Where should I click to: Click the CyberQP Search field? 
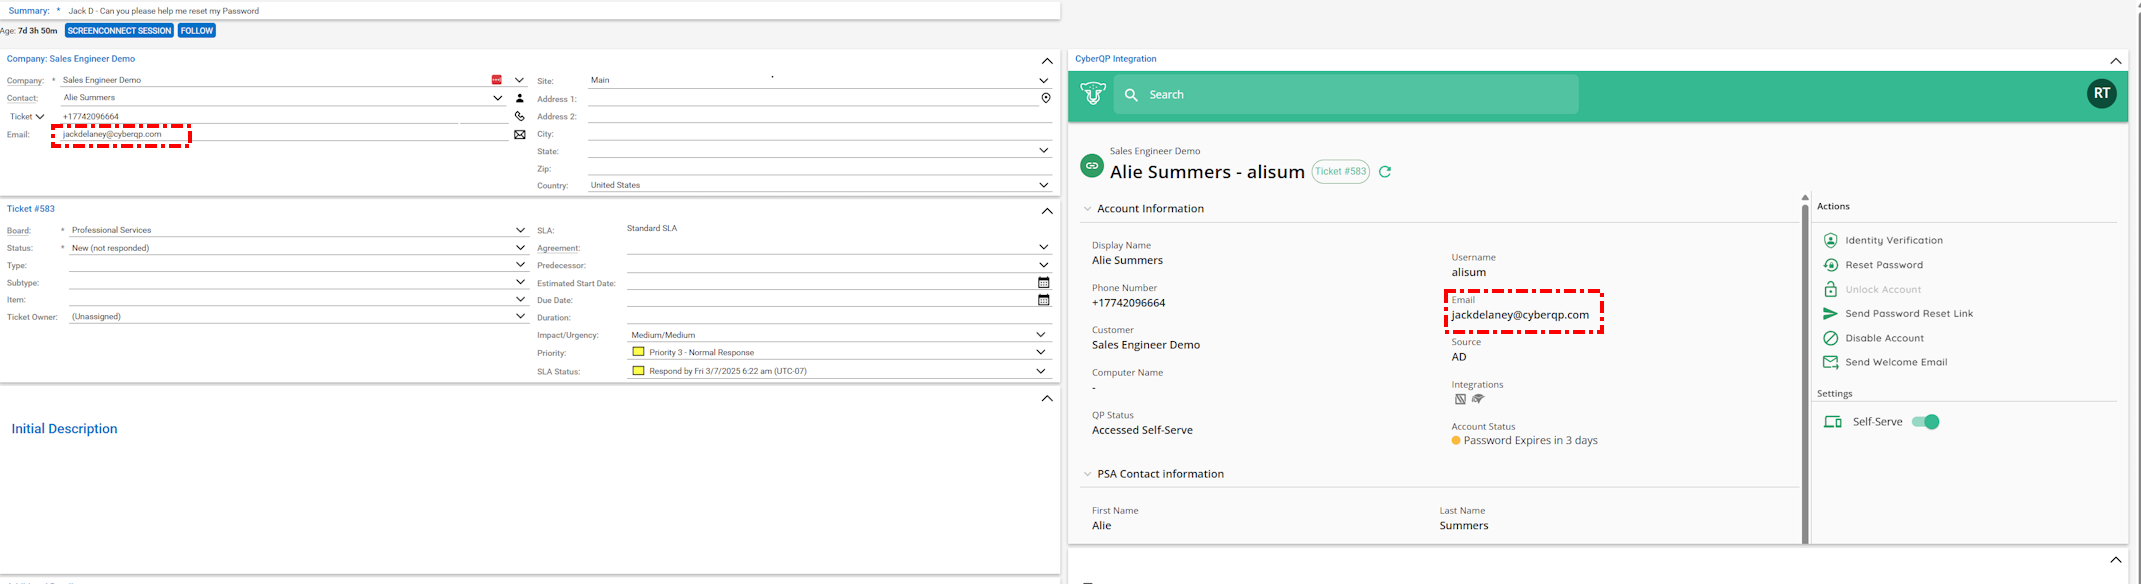1348,94
